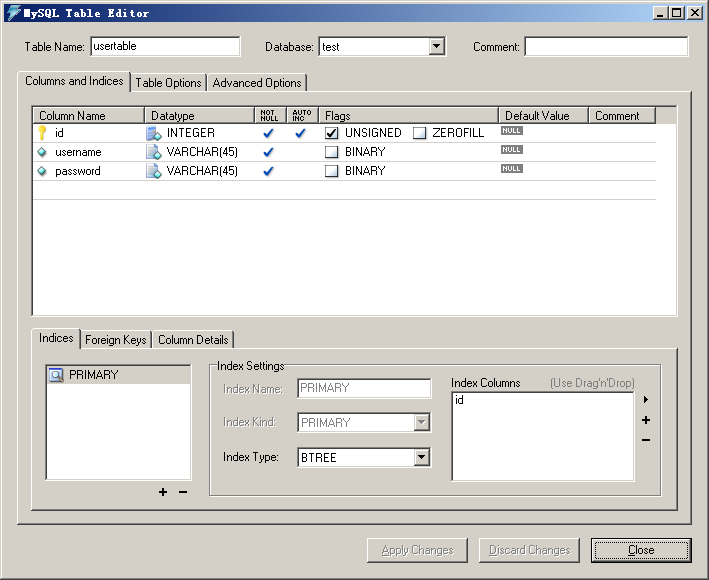Screen dimensions: 709x580
Task: Toggle NOT NULL check for id
Action: (x=269, y=133)
